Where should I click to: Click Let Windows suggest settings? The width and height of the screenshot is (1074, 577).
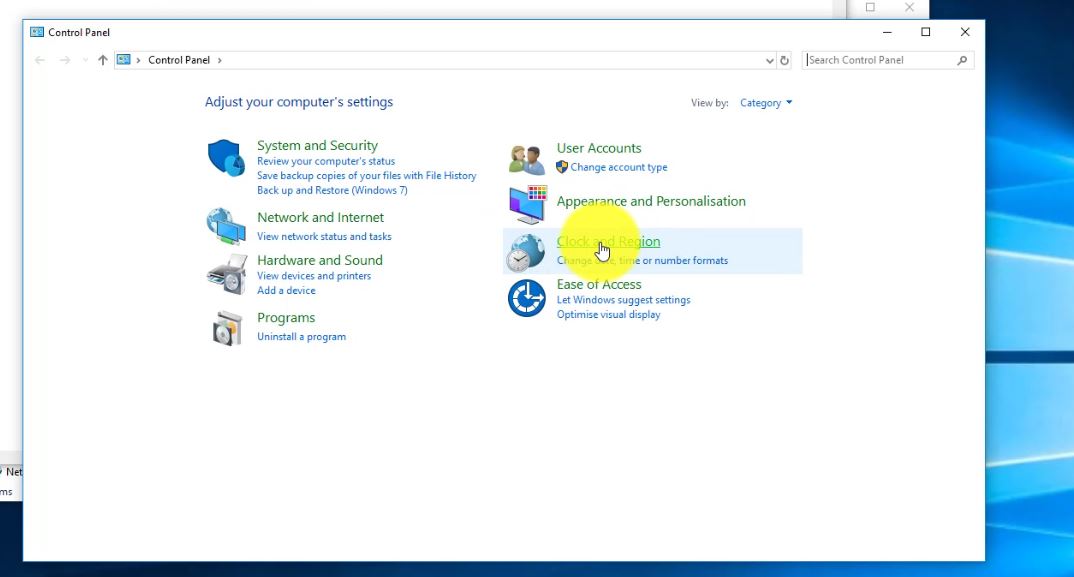click(623, 300)
